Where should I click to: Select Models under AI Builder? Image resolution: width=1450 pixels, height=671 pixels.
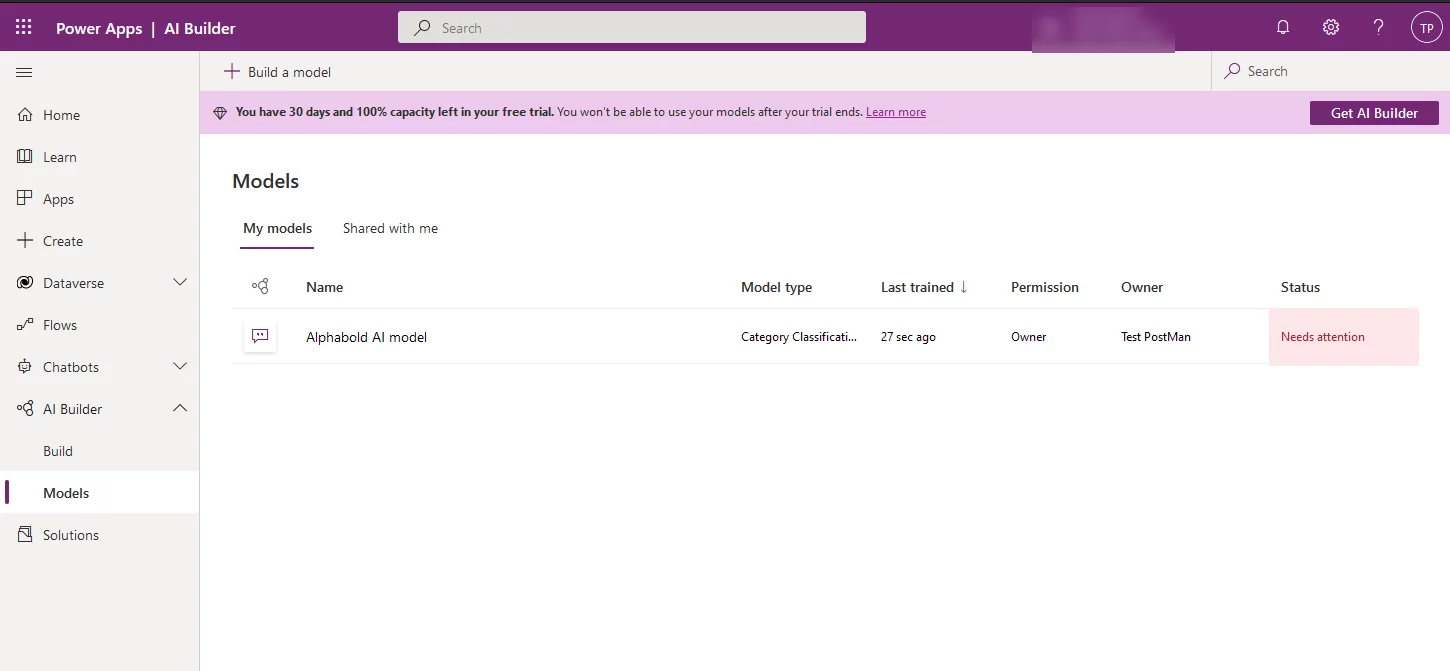point(100,493)
